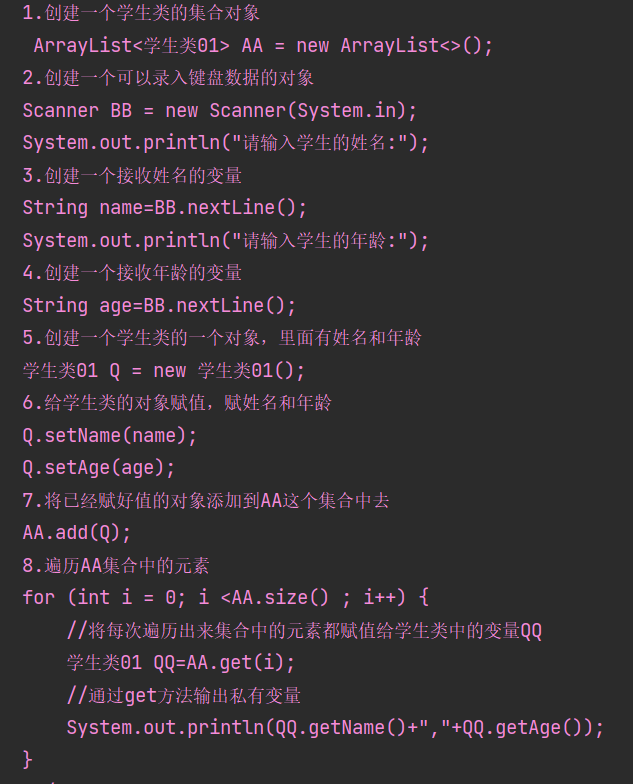The image size is (633, 784).
Task: Click the line creating student object Q
Action: click(x=164, y=370)
